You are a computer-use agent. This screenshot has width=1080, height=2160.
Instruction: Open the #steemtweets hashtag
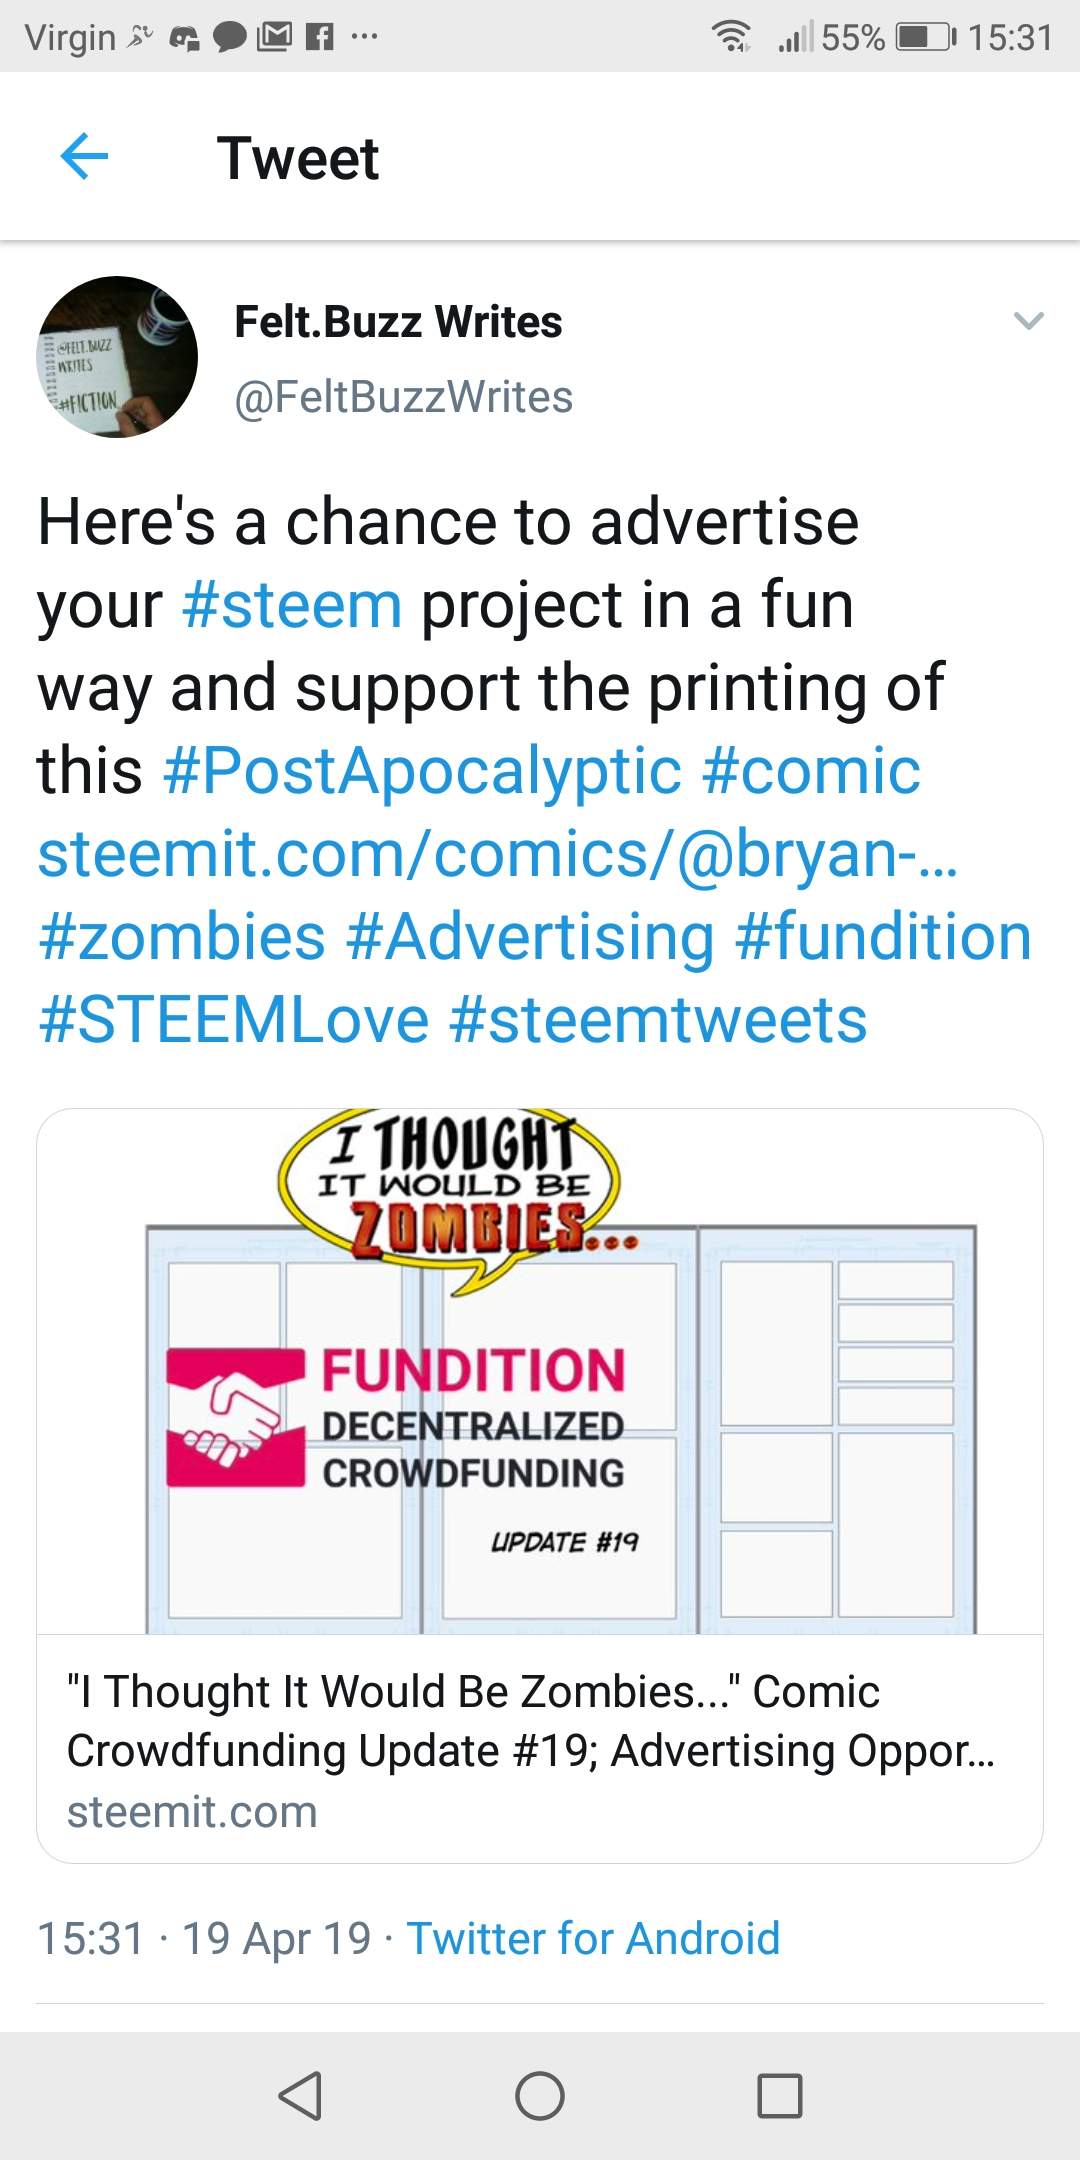658,1020
